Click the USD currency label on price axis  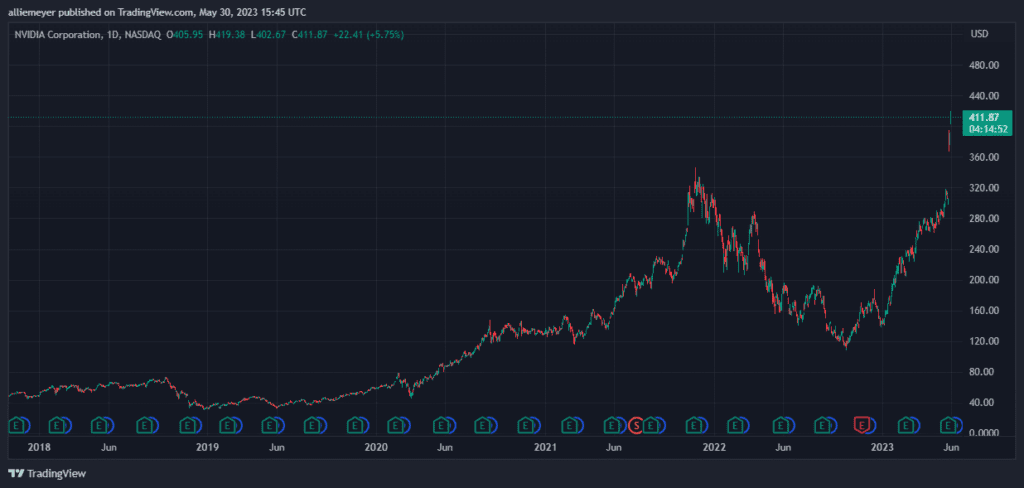click(x=978, y=34)
